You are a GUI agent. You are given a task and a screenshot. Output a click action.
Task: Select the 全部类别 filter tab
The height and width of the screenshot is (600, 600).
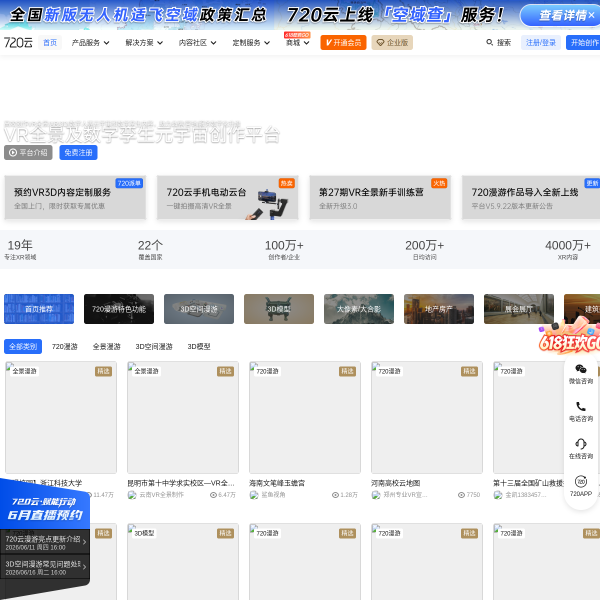click(23, 346)
